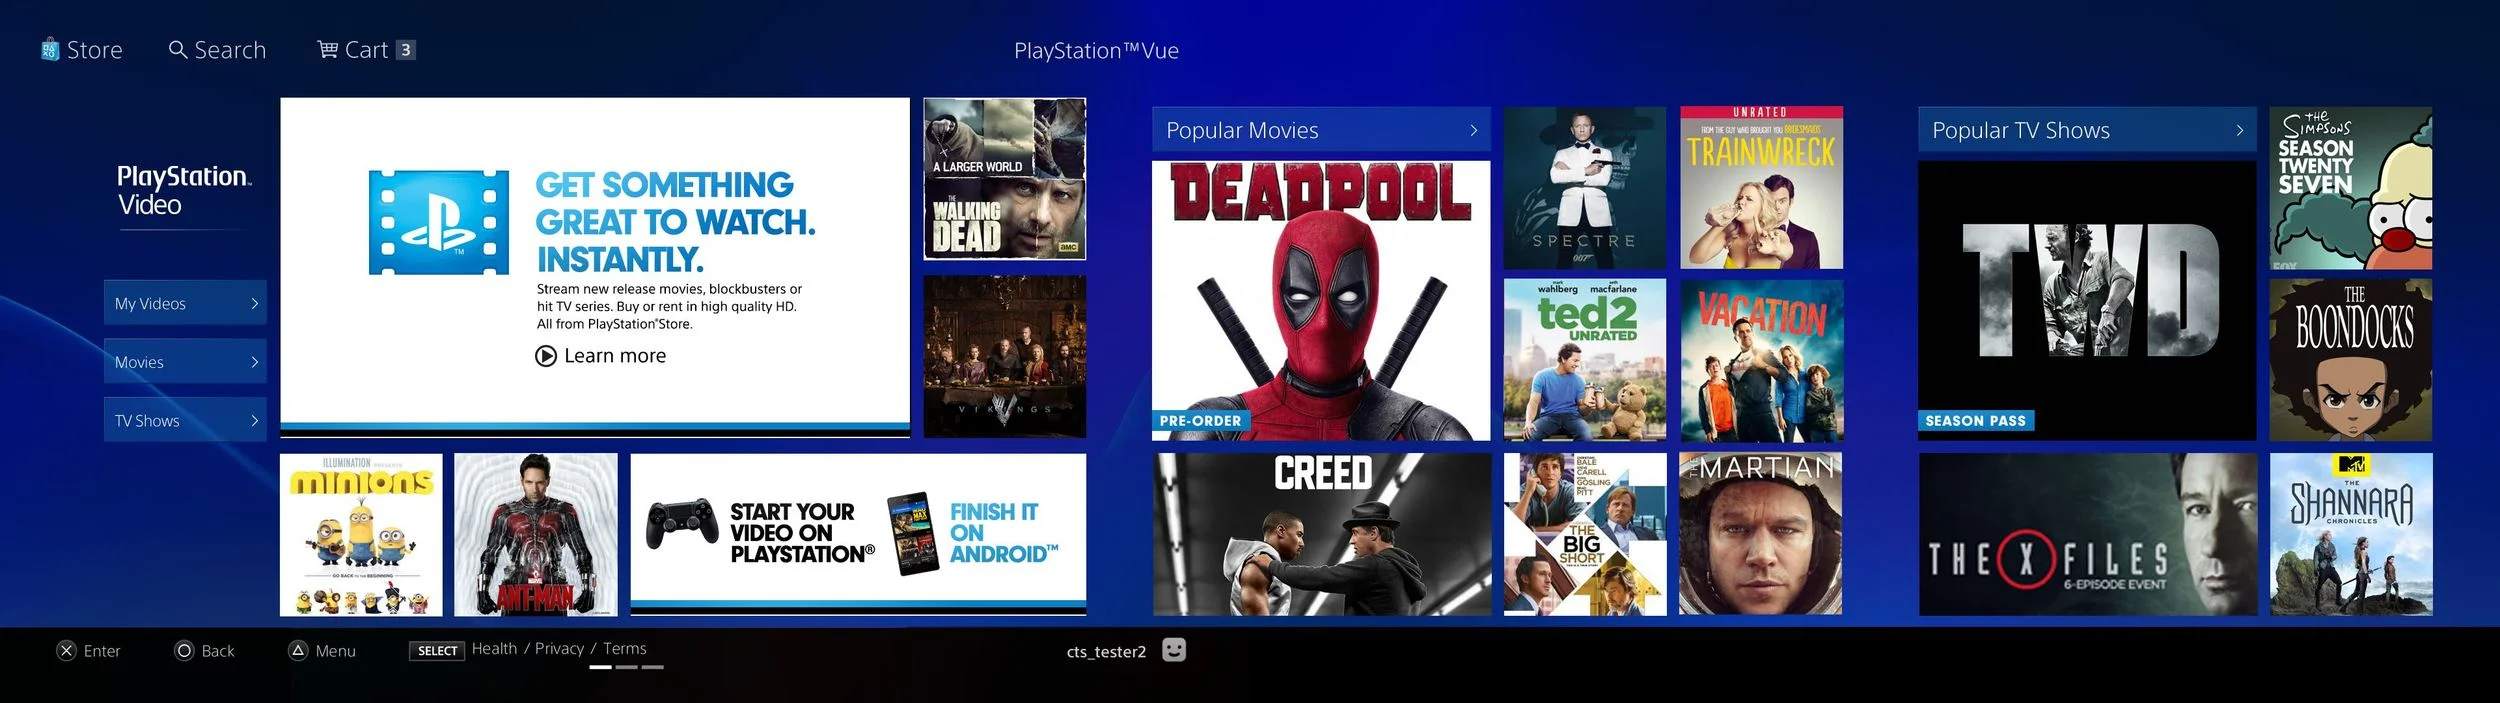This screenshot has height=703, width=2500.
Task: Open Ted 2 unrated poster
Action: (1585, 360)
